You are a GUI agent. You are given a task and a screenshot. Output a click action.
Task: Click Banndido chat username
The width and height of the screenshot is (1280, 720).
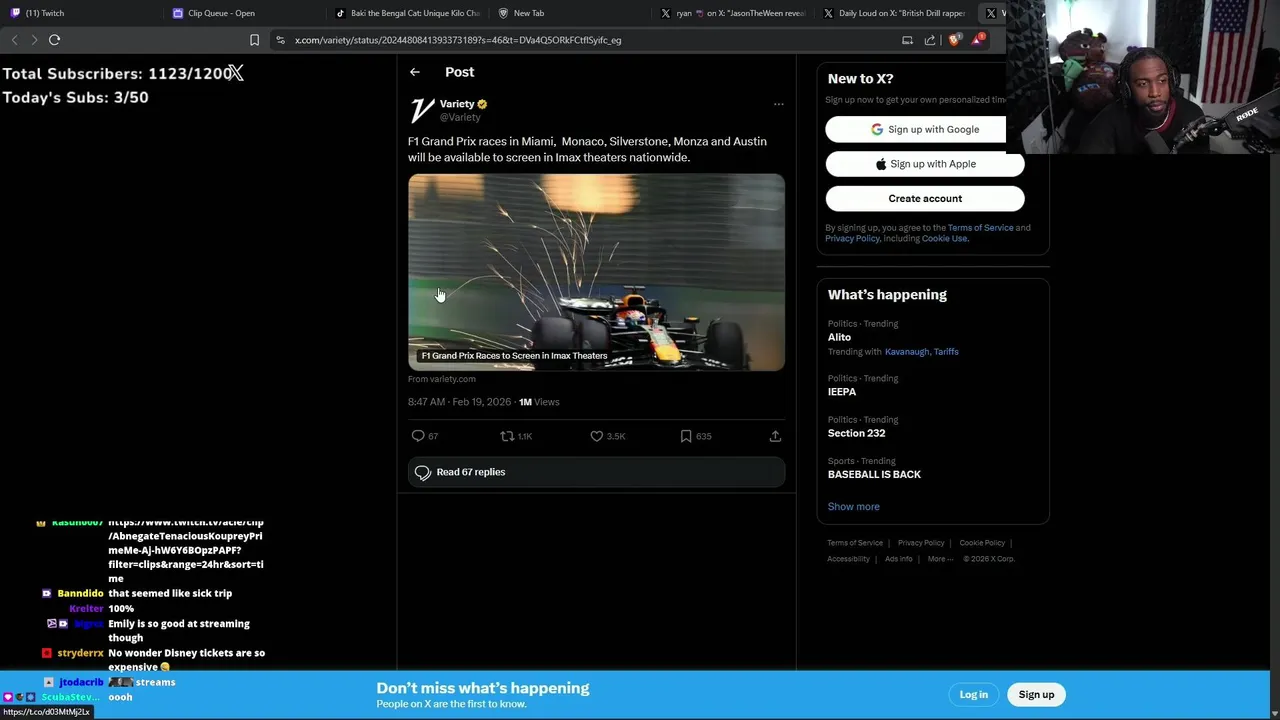click(x=80, y=593)
